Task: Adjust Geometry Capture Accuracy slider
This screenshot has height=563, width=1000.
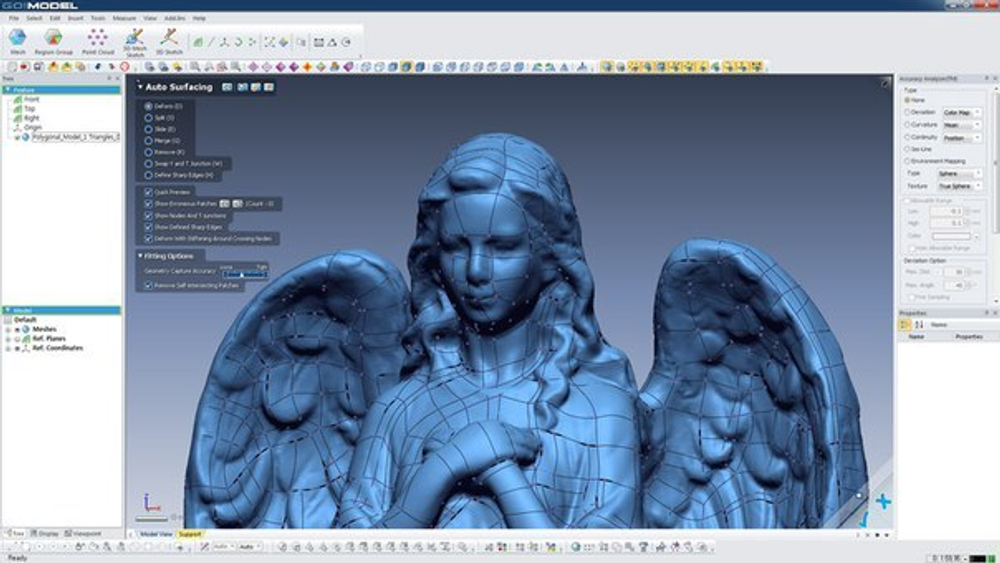Action: (x=244, y=274)
